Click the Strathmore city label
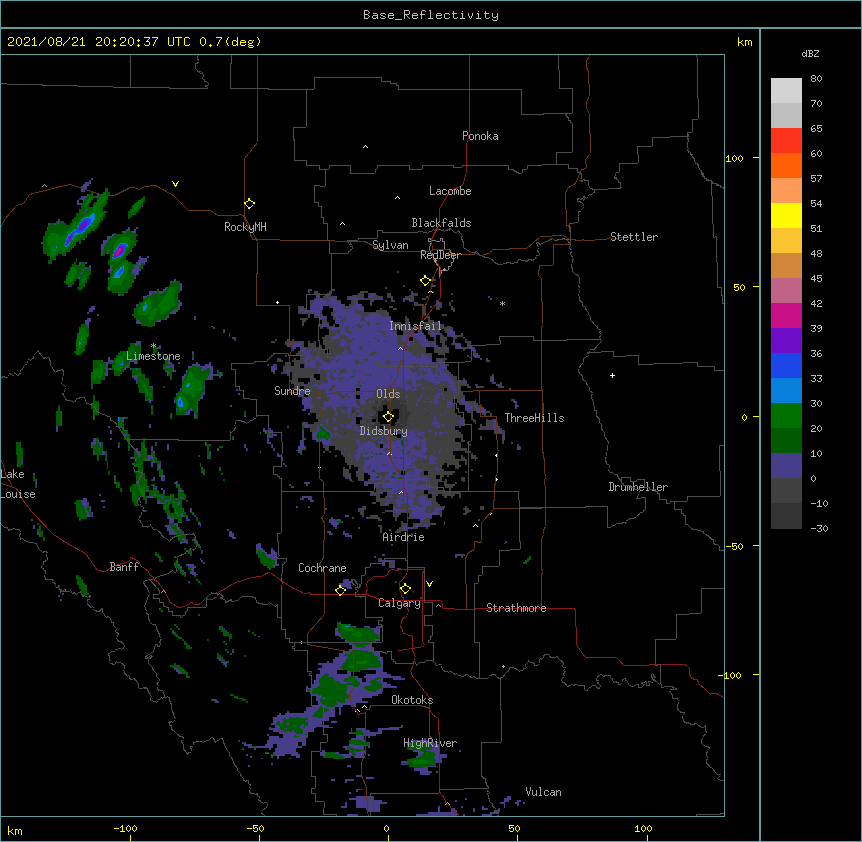The width and height of the screenshot is (862, 842). [x=516, y=608]
